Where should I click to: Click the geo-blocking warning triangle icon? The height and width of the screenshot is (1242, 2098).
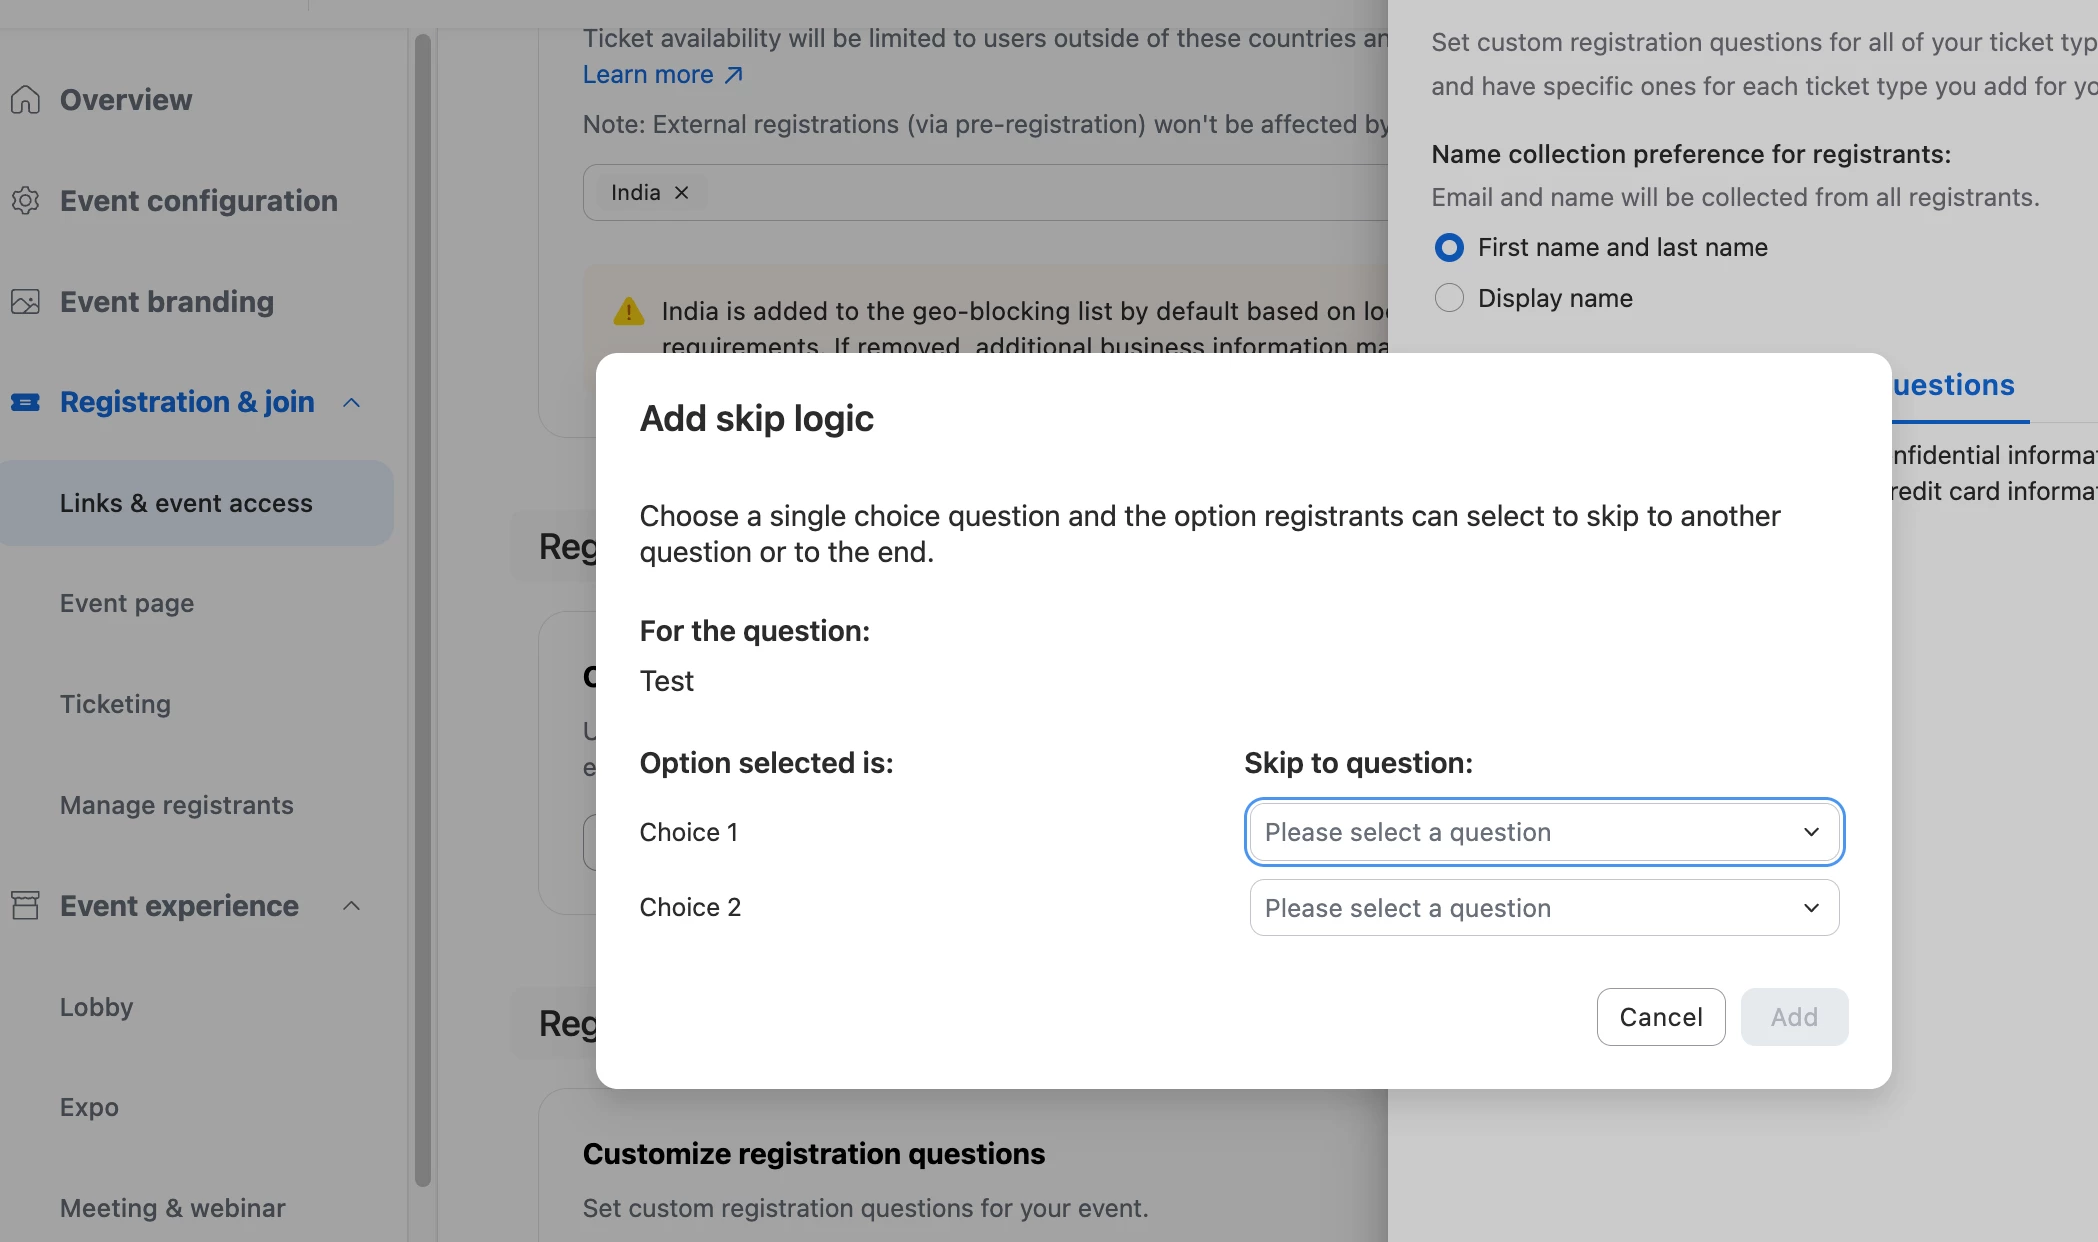click(628, 311)
